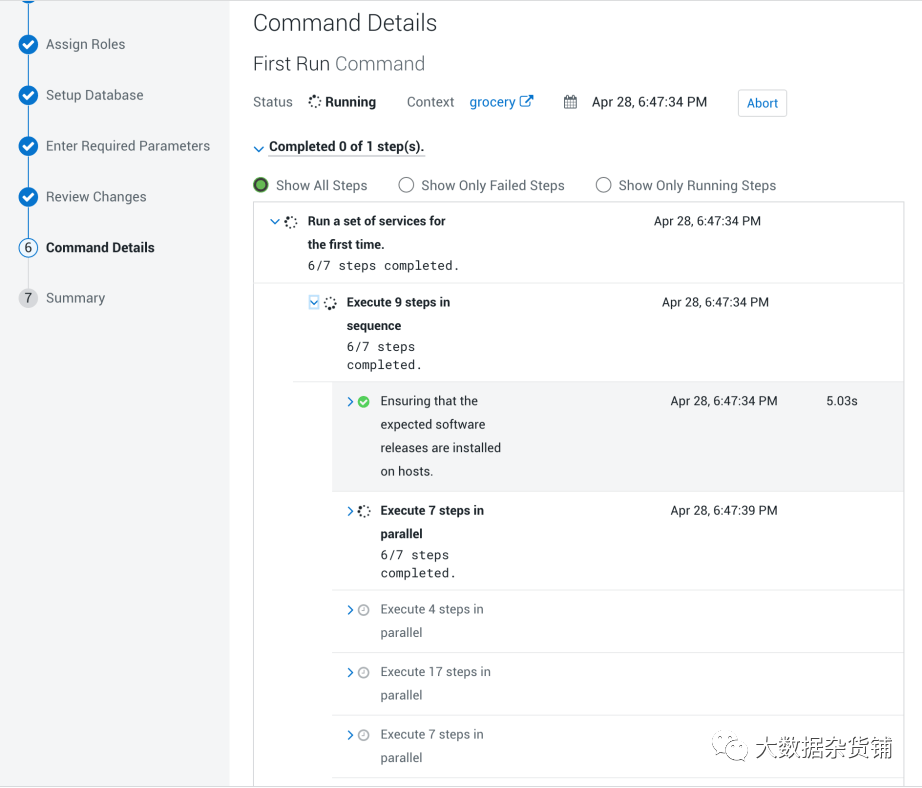922x788 pixels.
Task: Collapse Completed 0 of 1 step(s) section
Action: pyautogui.click(x=259, y=148)
